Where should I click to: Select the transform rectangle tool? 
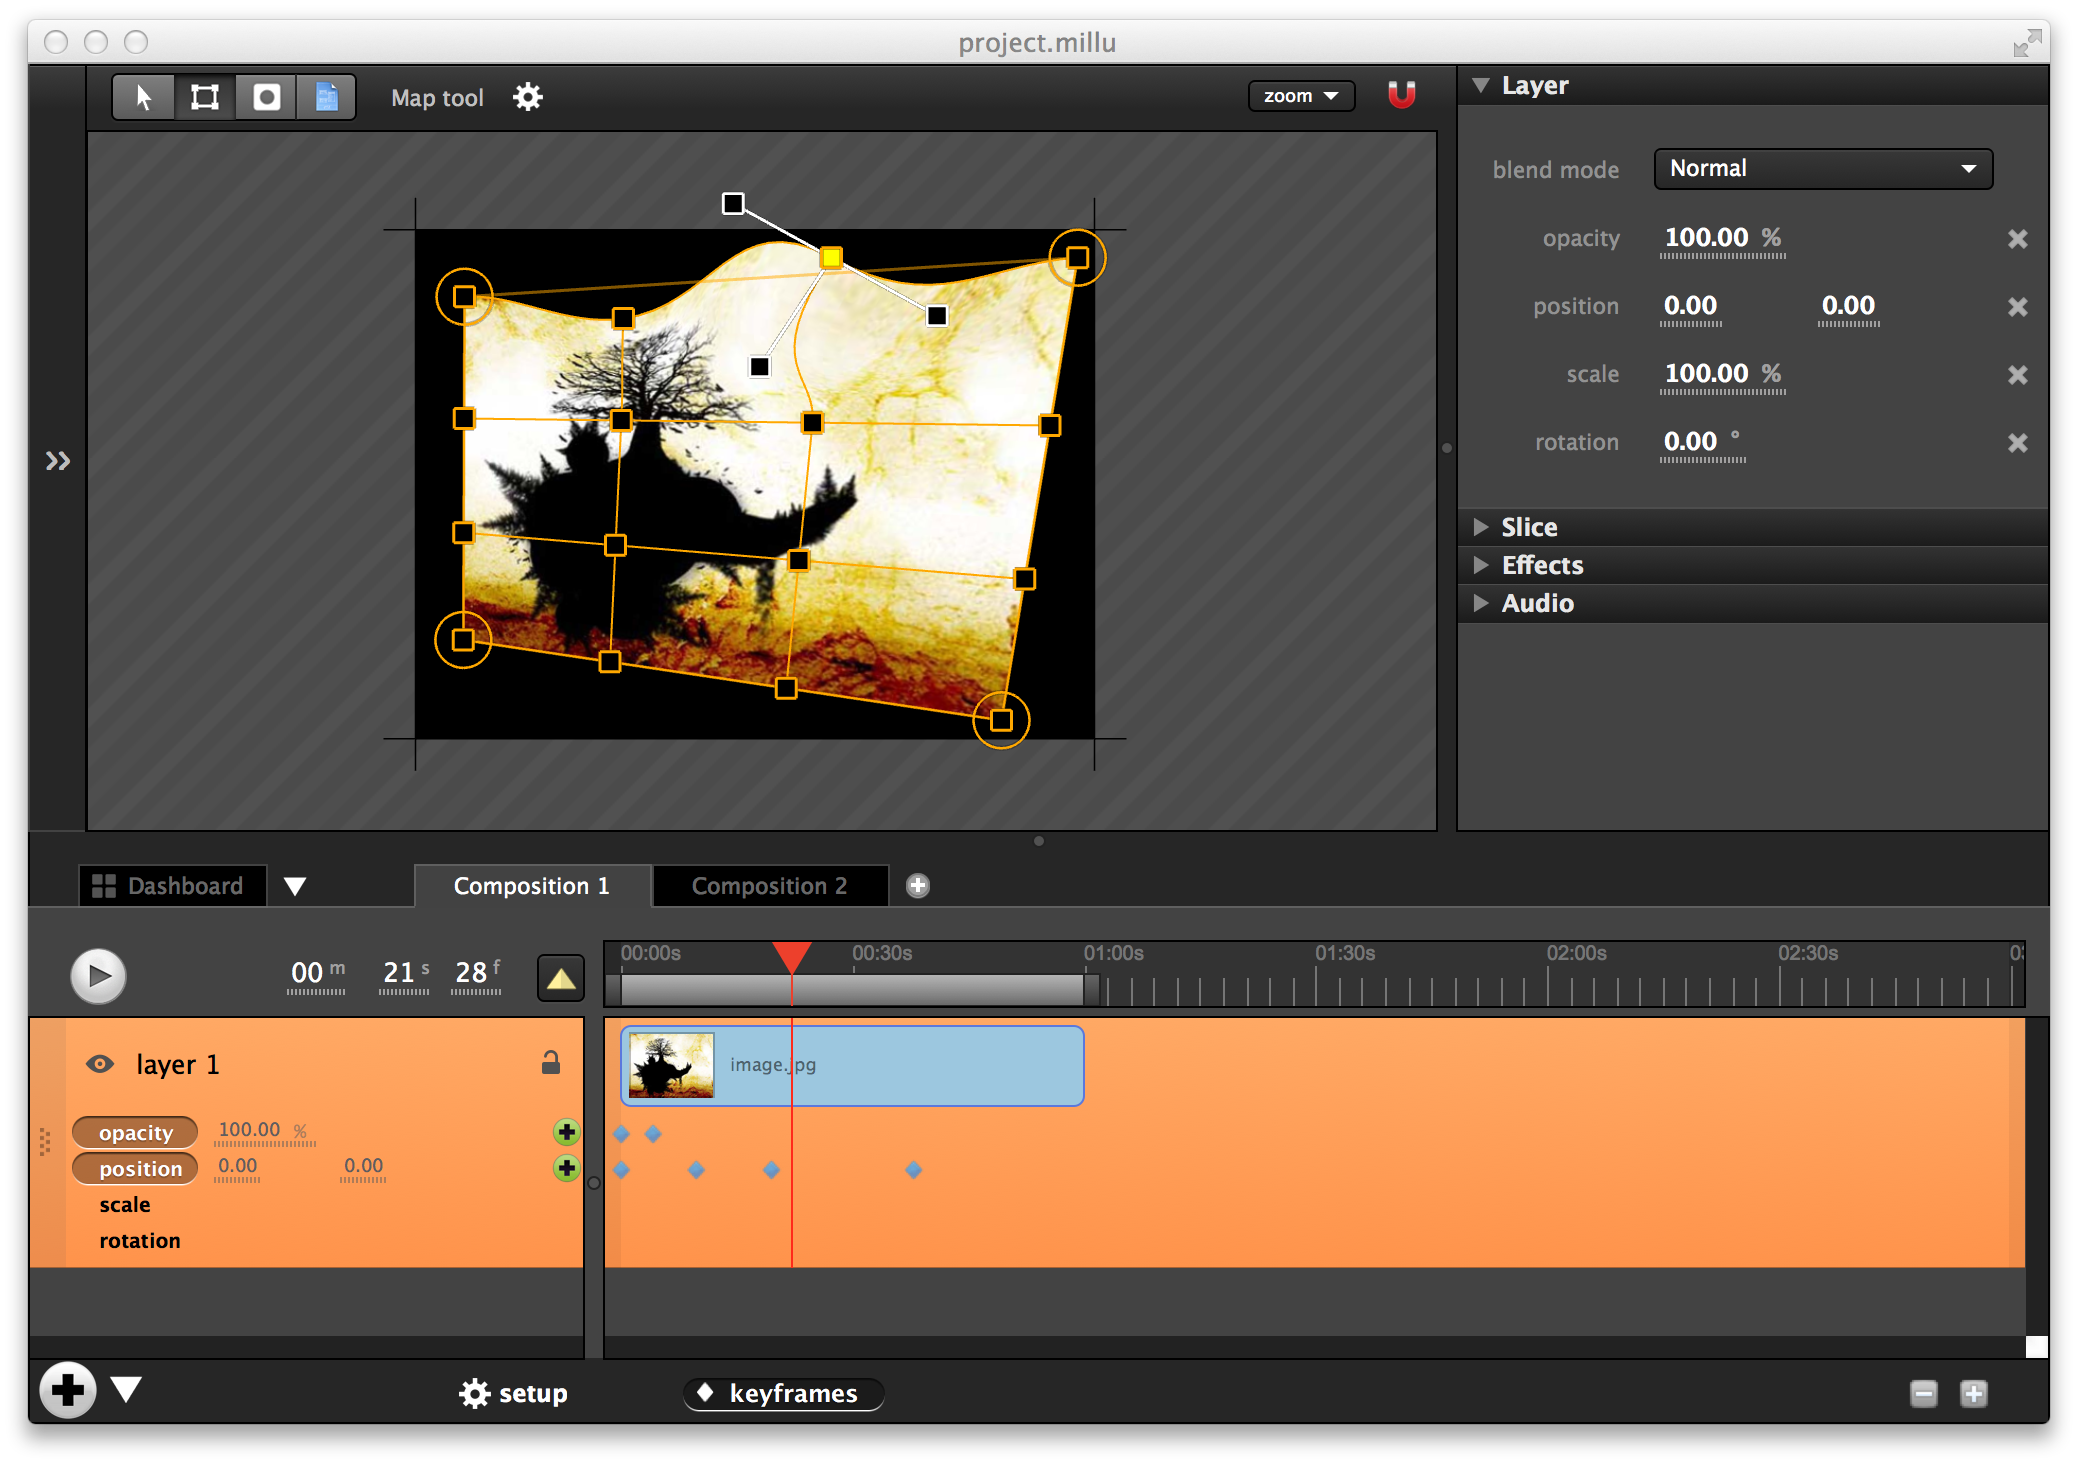click(205, 97)
